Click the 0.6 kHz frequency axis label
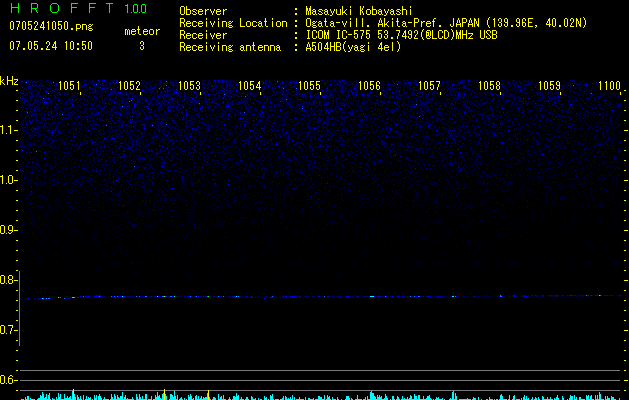The image size is (629, 400). pos(7,380)
